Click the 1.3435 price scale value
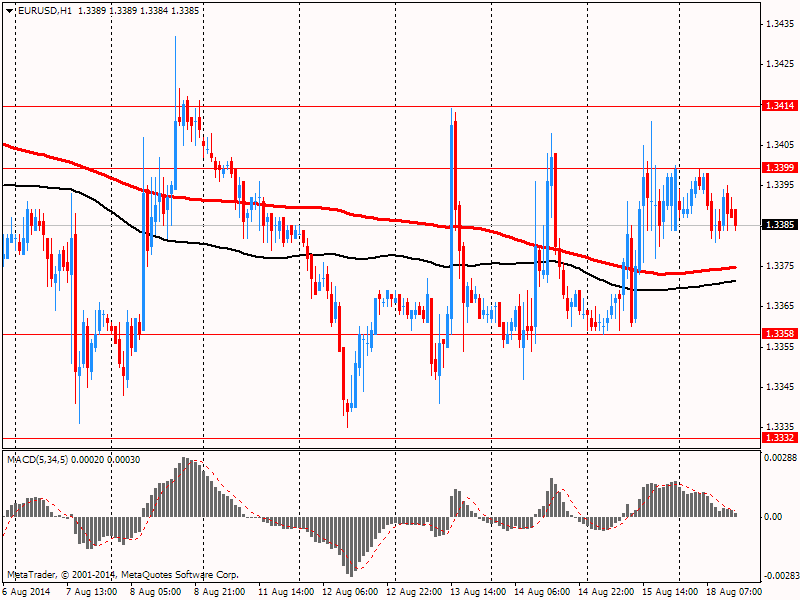Screen dimensions: 800x600 point(780,23)
